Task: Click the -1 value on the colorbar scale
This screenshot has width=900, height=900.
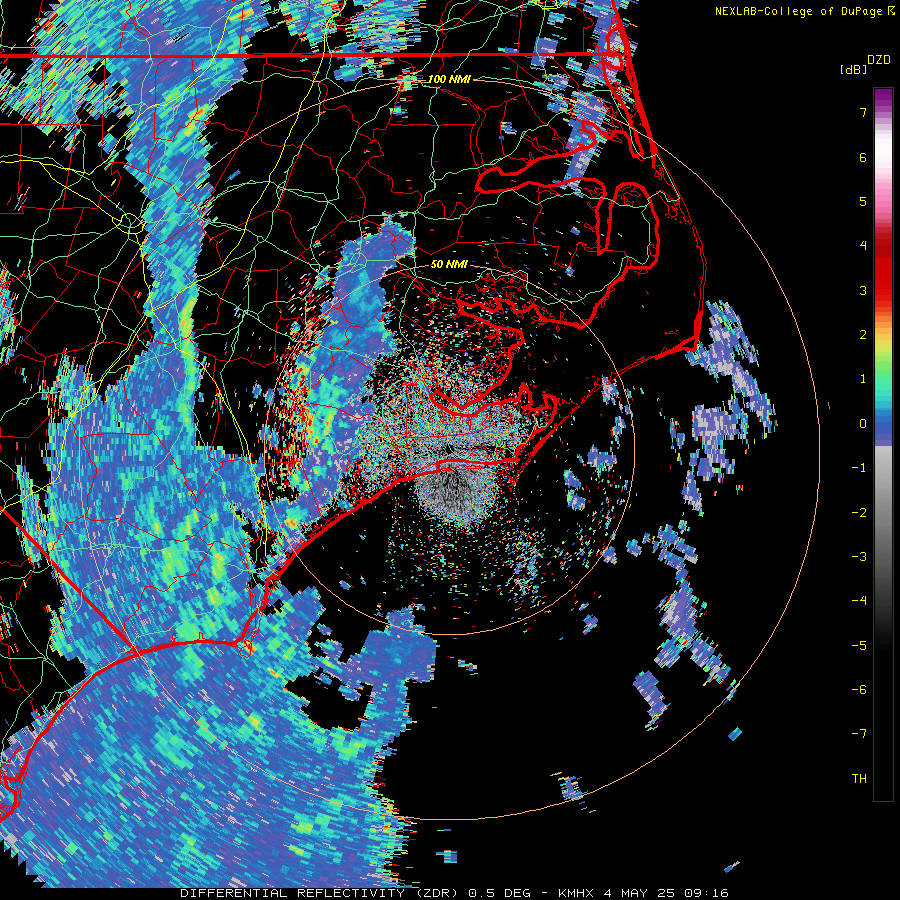Action: tap(859, 468)
